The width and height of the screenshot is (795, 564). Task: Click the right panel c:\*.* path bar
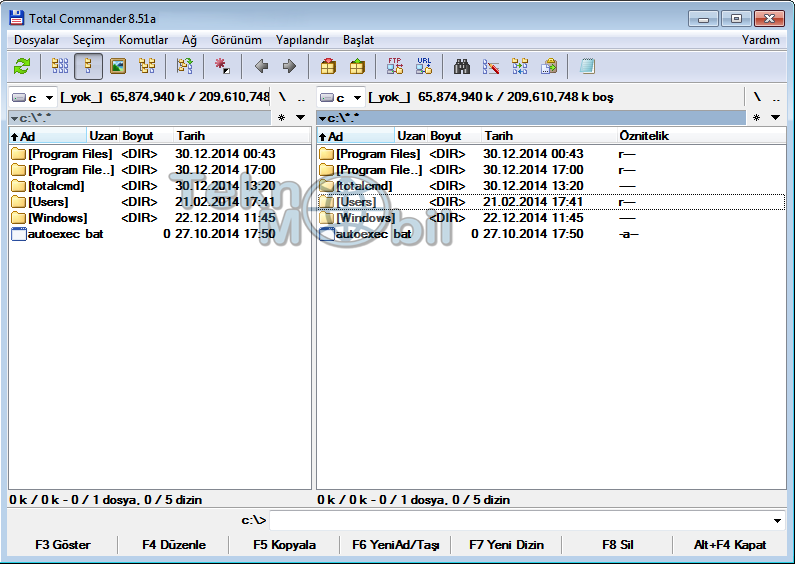click(x=531, y=118)
